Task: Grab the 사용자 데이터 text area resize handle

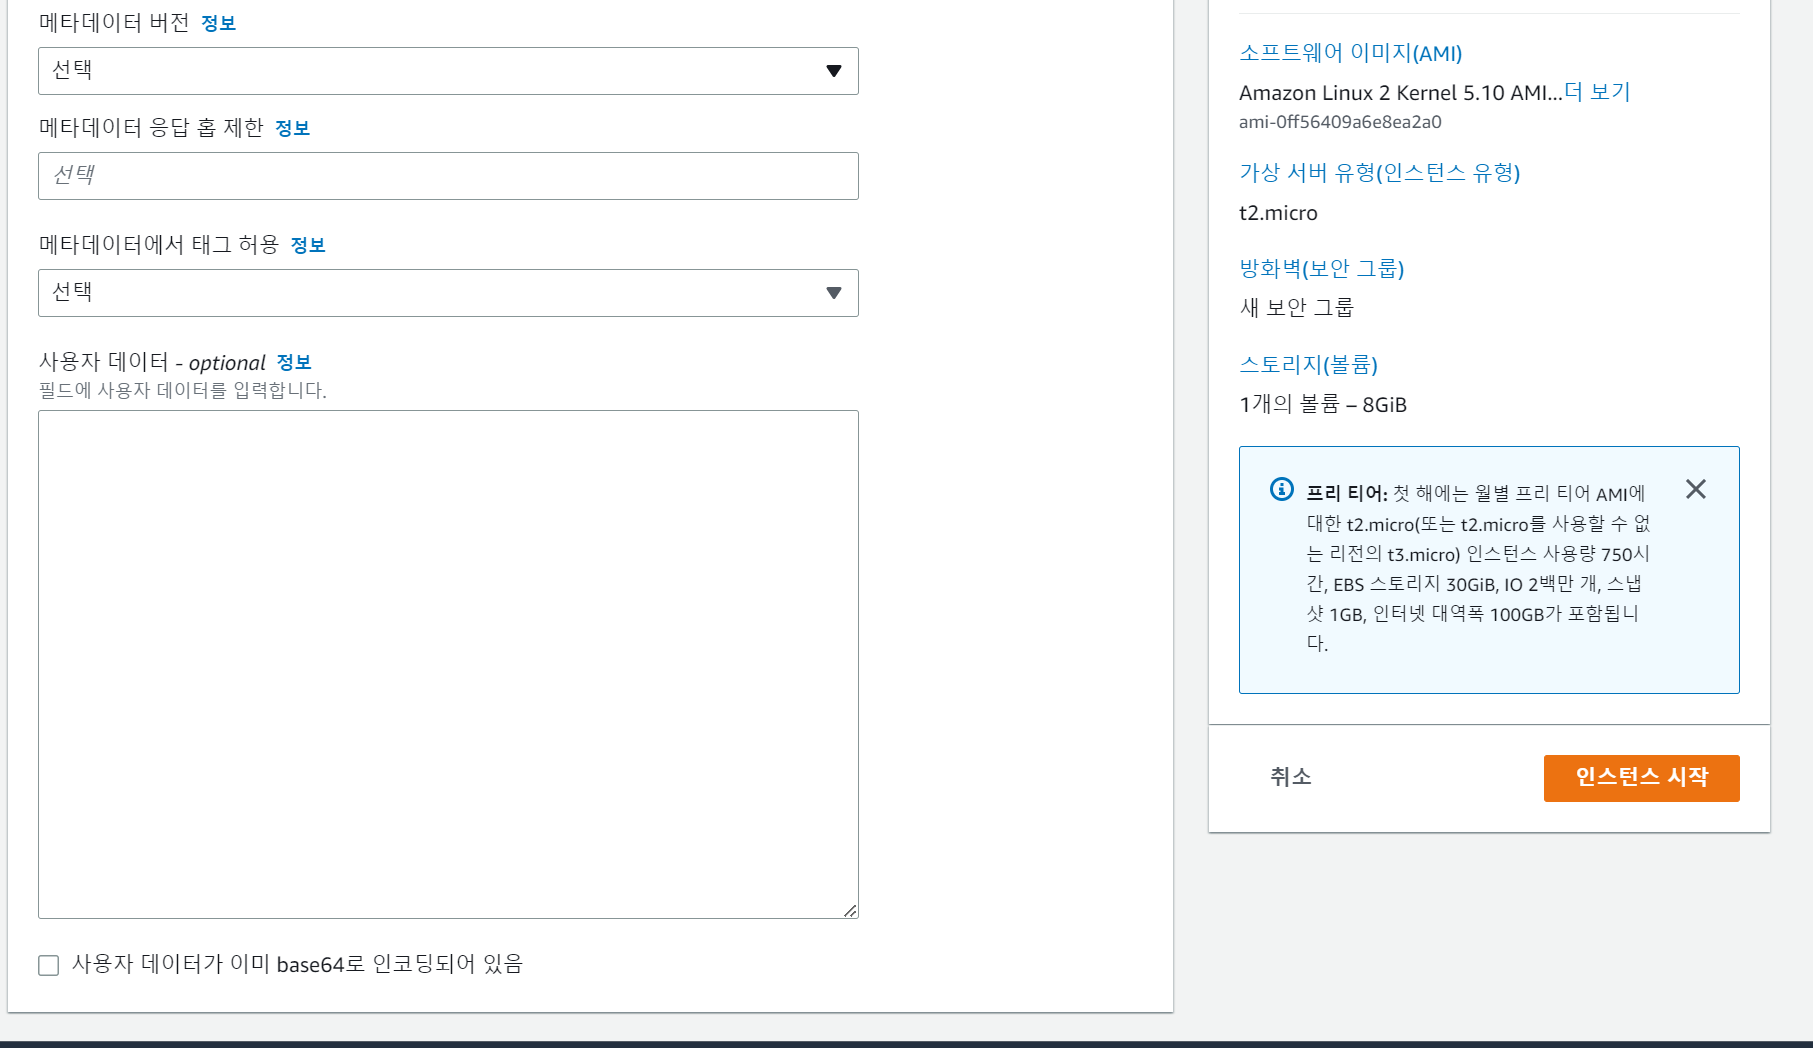Action: coord(850,910)
